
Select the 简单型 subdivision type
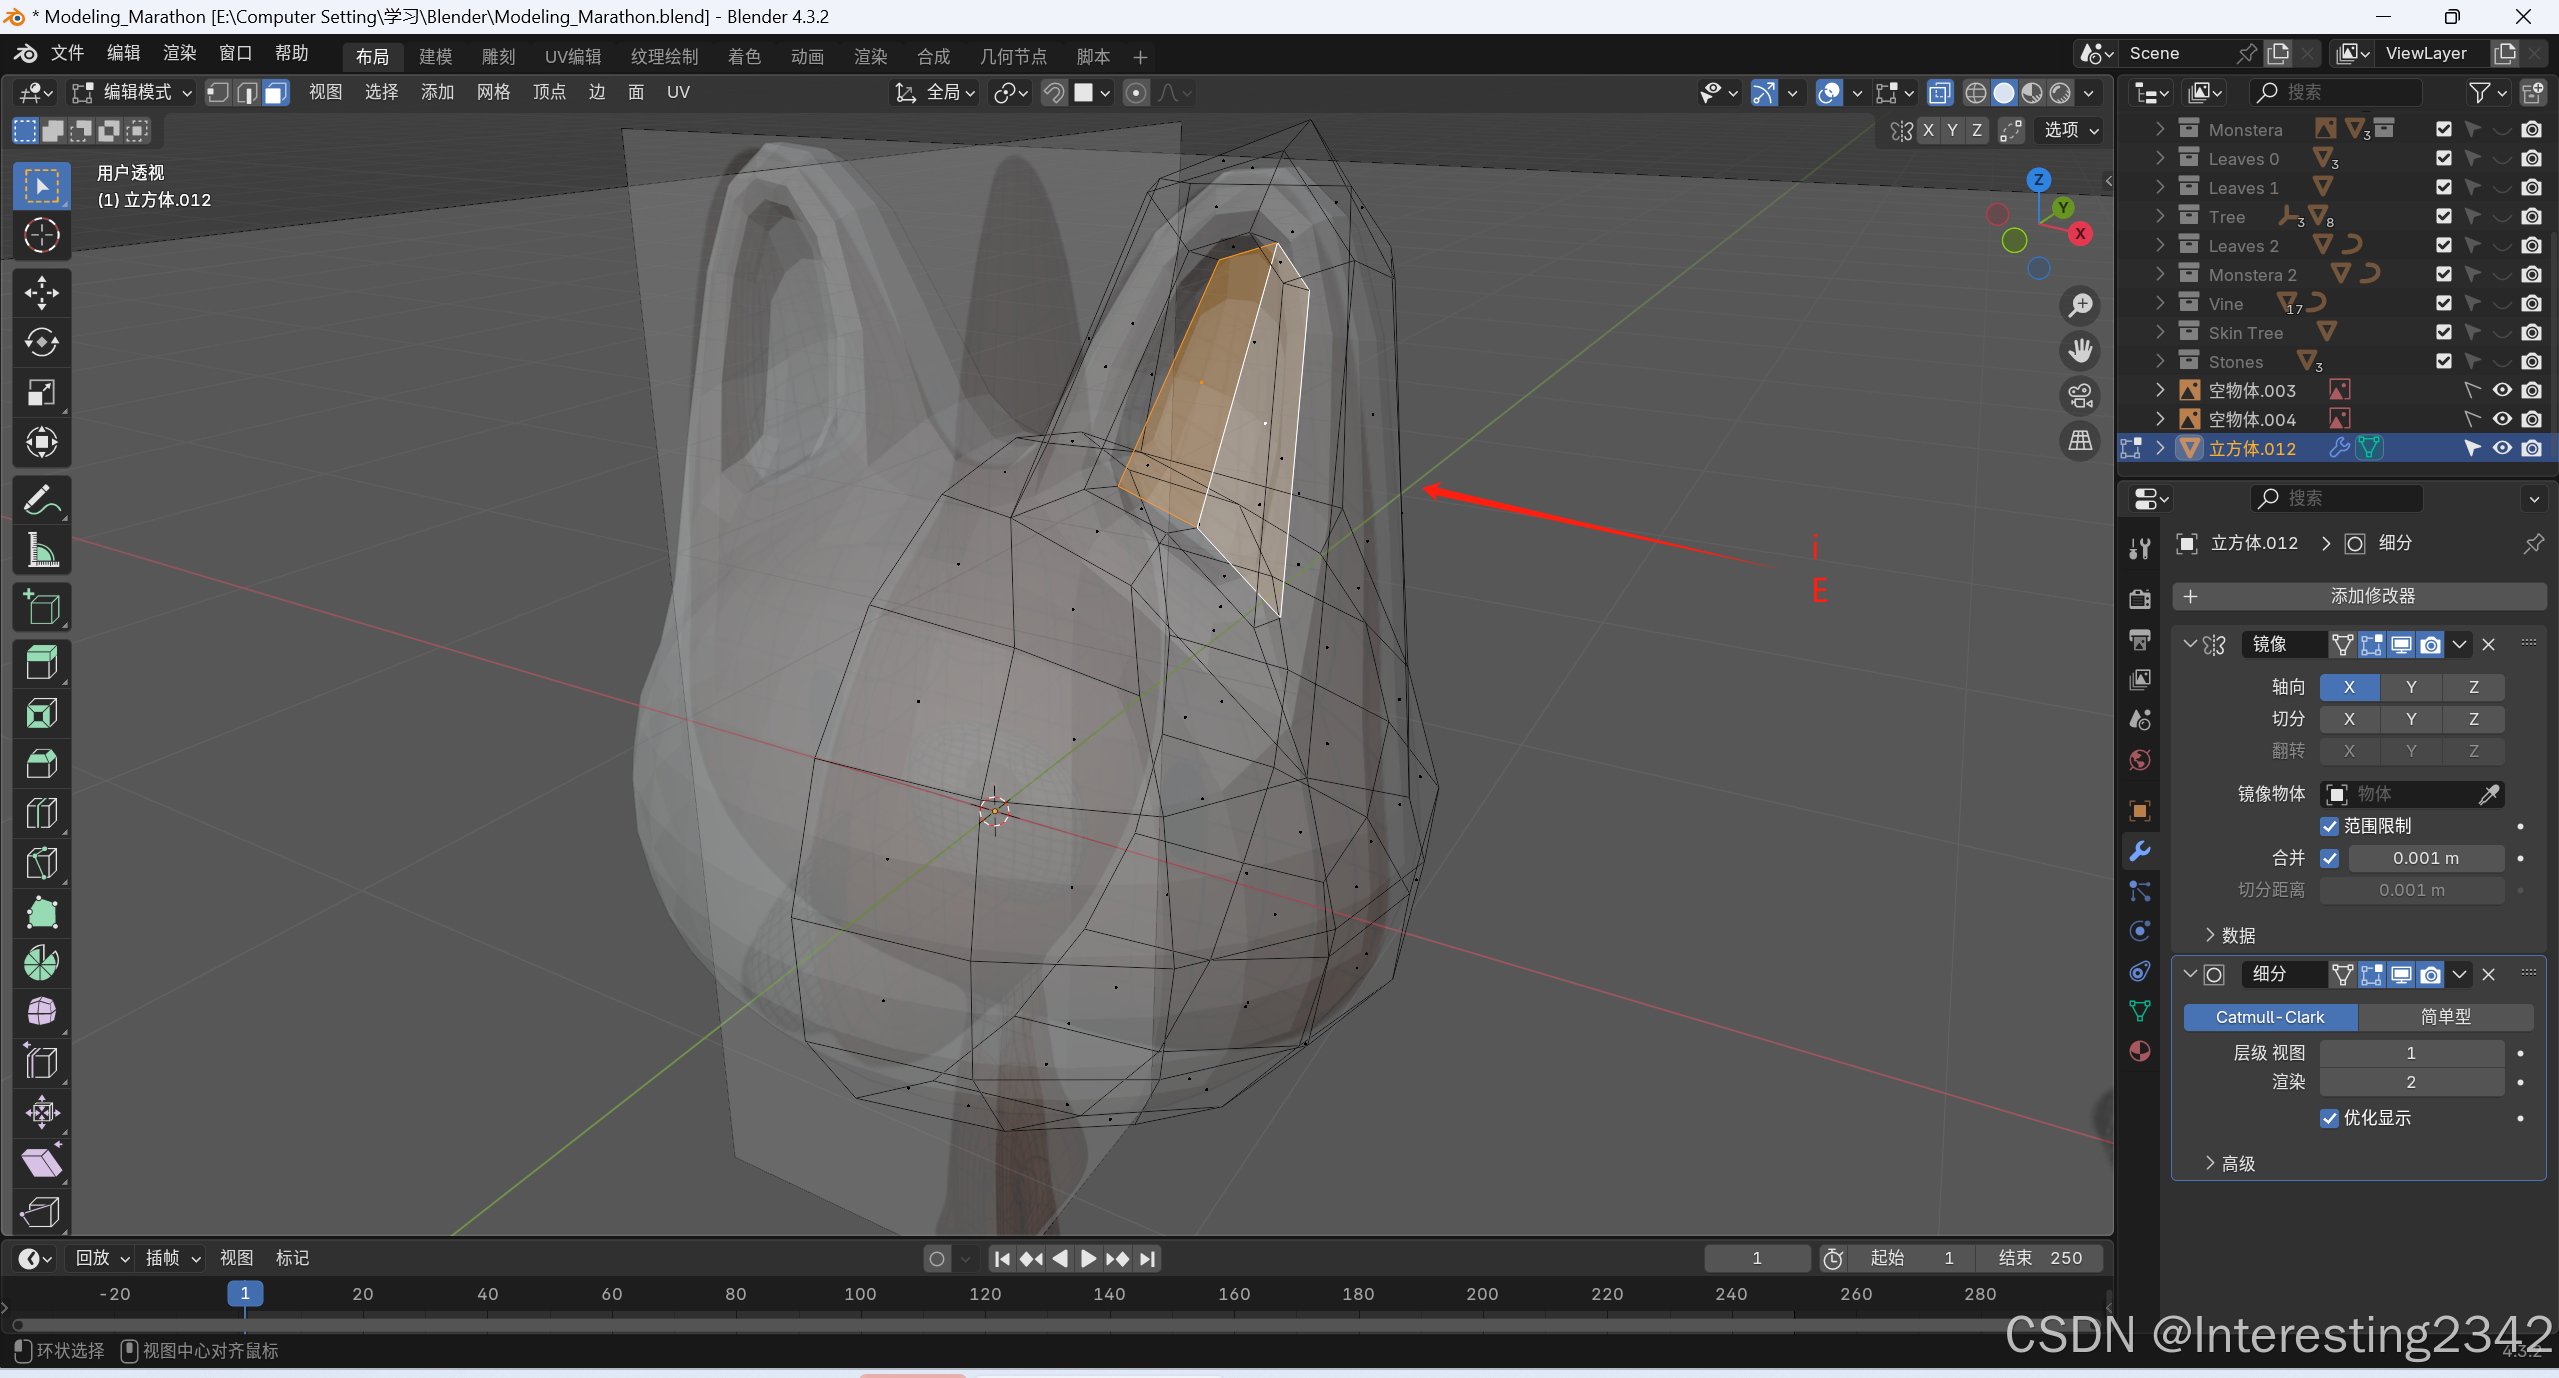[x=2445, y=1017]
